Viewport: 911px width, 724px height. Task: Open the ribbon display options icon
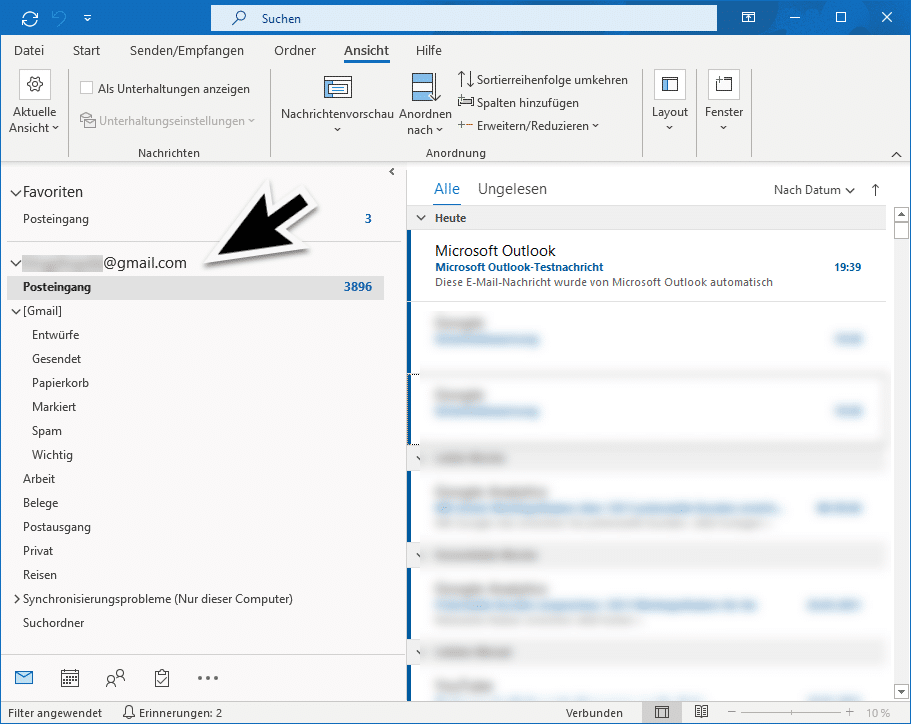pyautogui.click(x=748, y=17)
